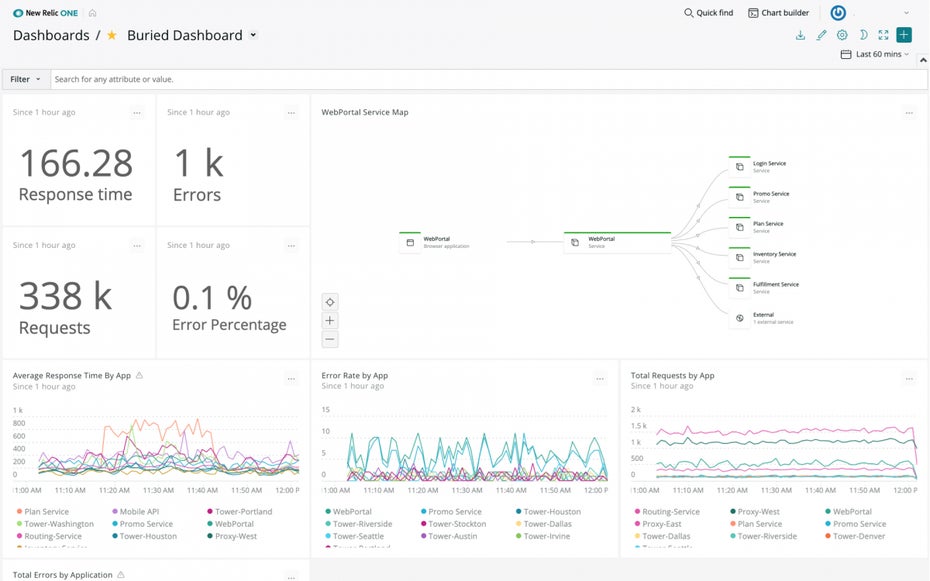Expand the Buried Dashboard title chevron
The height and width of the screenshot is (581, 930).
click(253, 34)
